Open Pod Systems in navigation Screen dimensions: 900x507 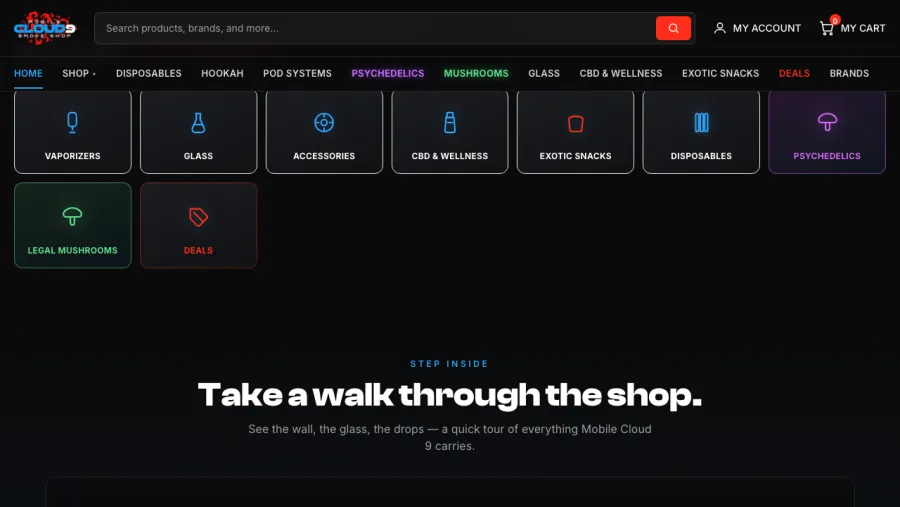point(297,73)
